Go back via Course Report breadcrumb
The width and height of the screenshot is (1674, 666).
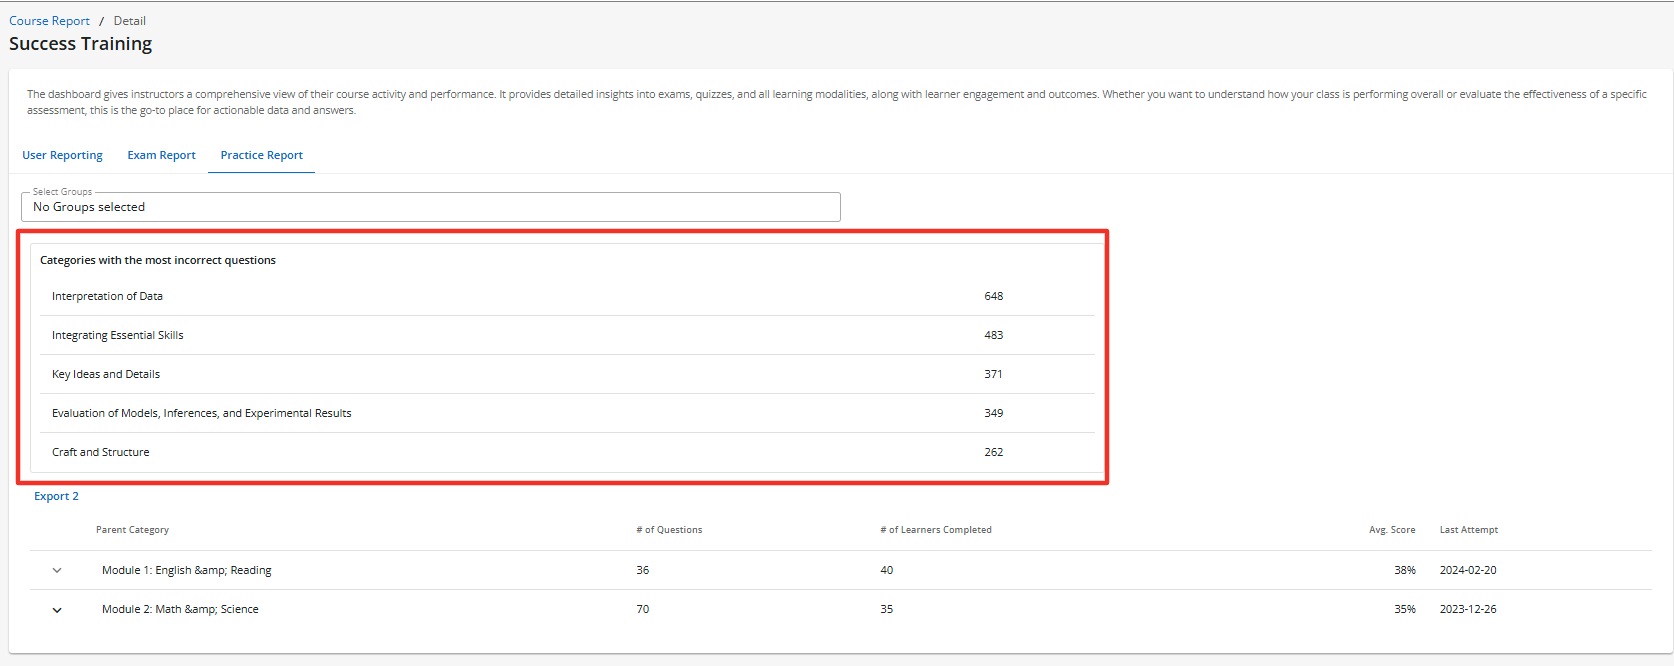(x=49, y=21)
